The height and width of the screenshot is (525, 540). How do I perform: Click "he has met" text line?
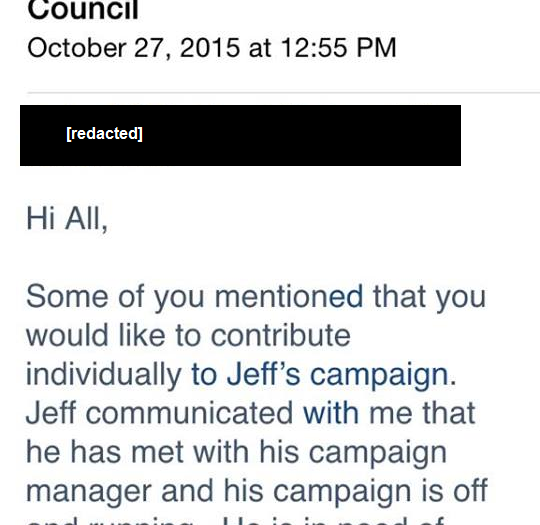click(105, 452)
